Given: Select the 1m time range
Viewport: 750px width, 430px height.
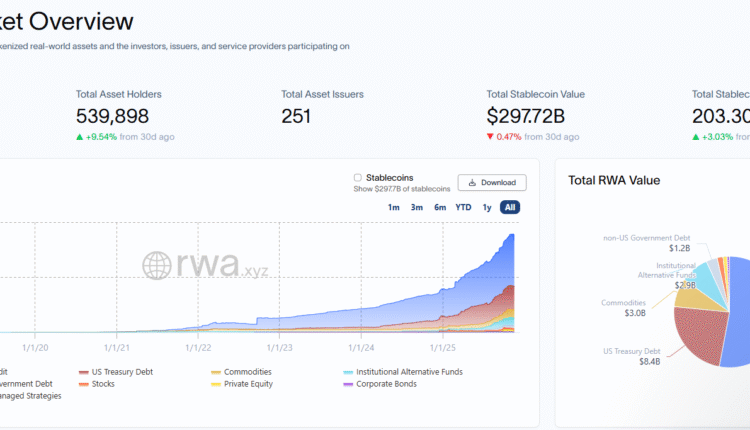Looking at the screenshot, I should pyautogui.click(x=394, y=207).
